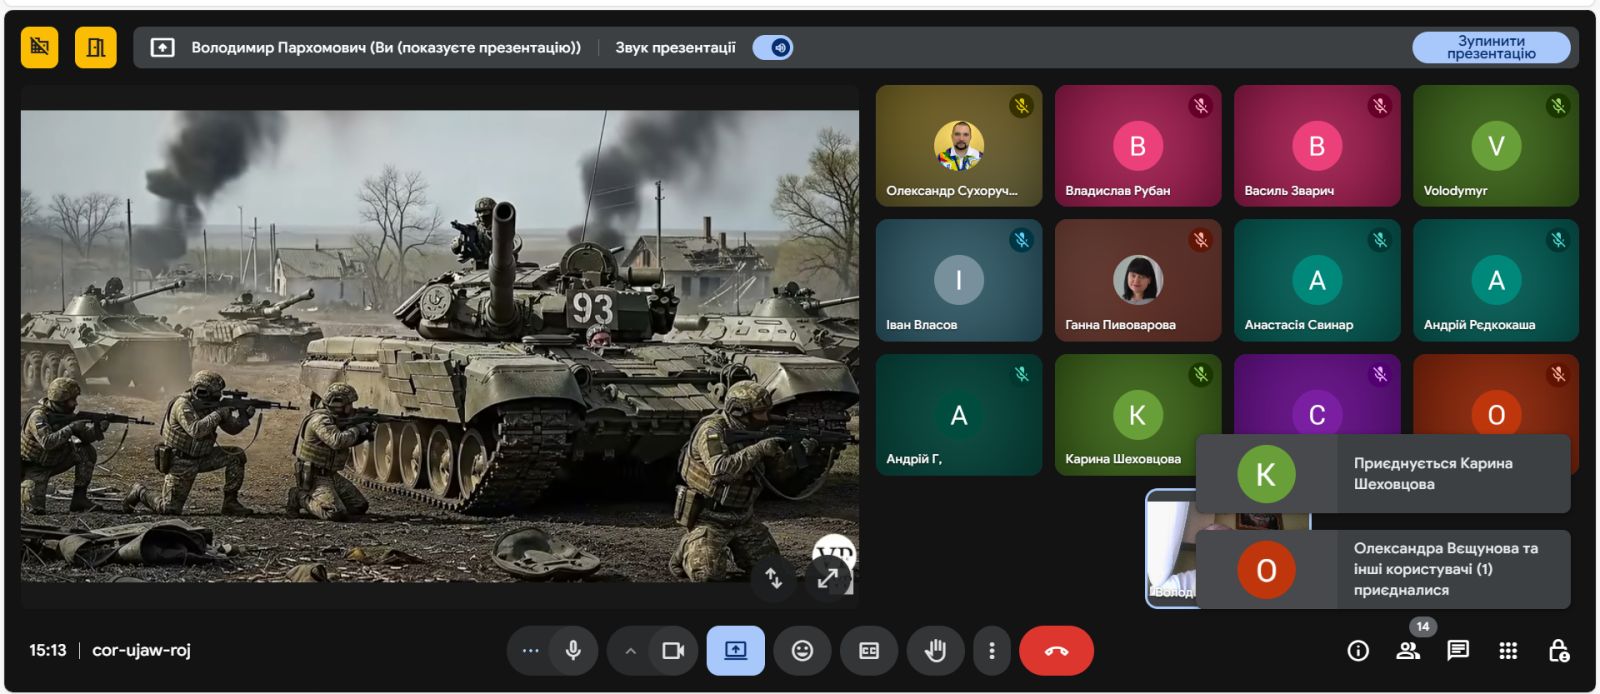Screen dimensions: 1600x694
Task: Click Карина Шеховцова joining notification
Action: pos(1383,474)
